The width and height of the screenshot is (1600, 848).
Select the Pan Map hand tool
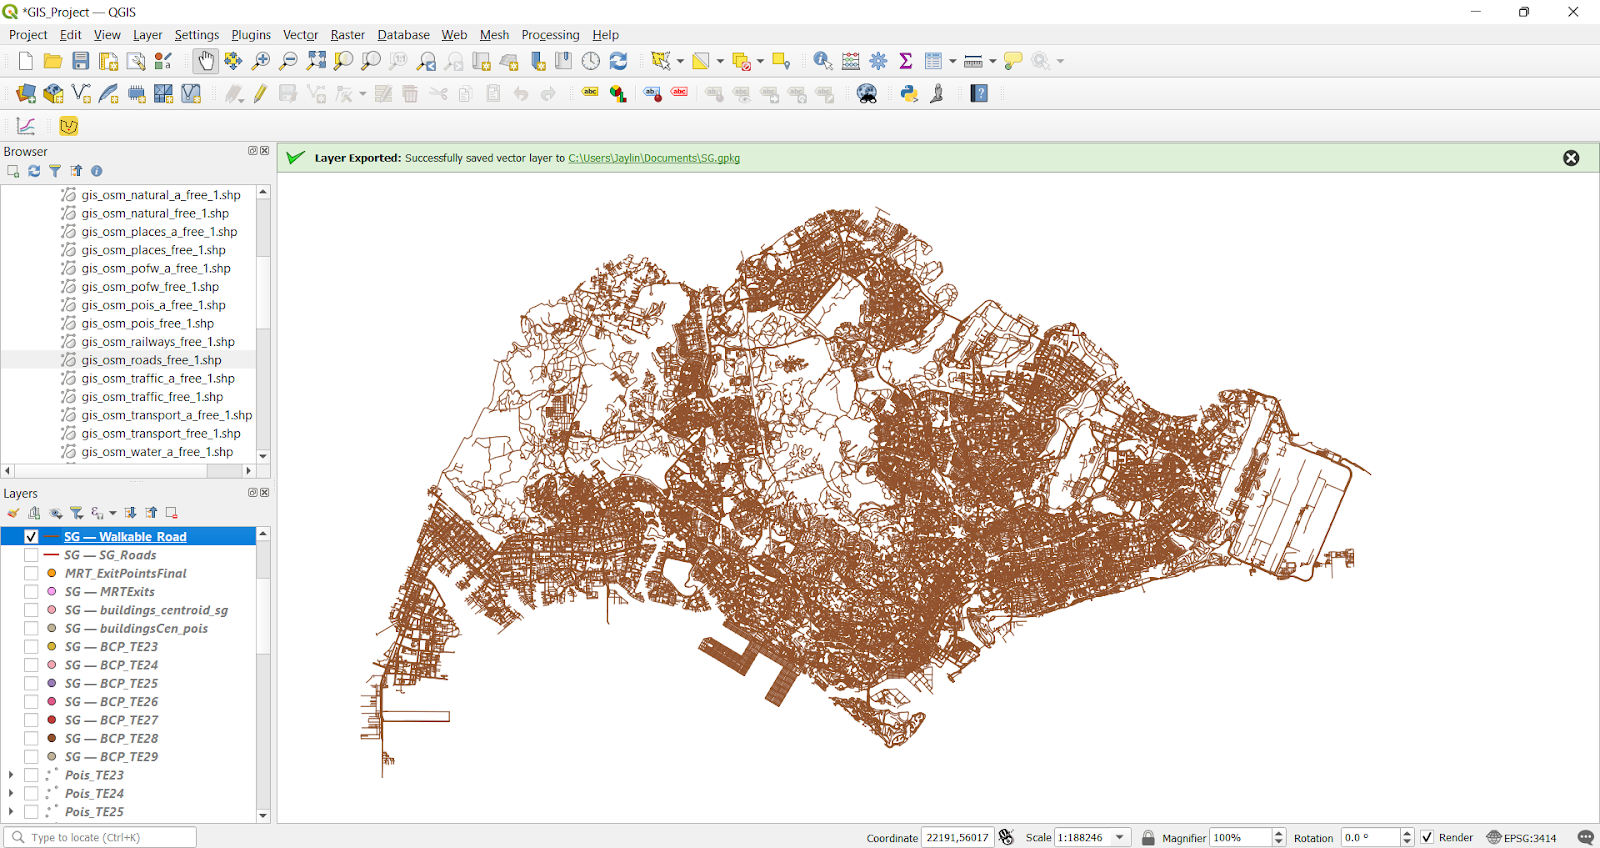[205, 61]
